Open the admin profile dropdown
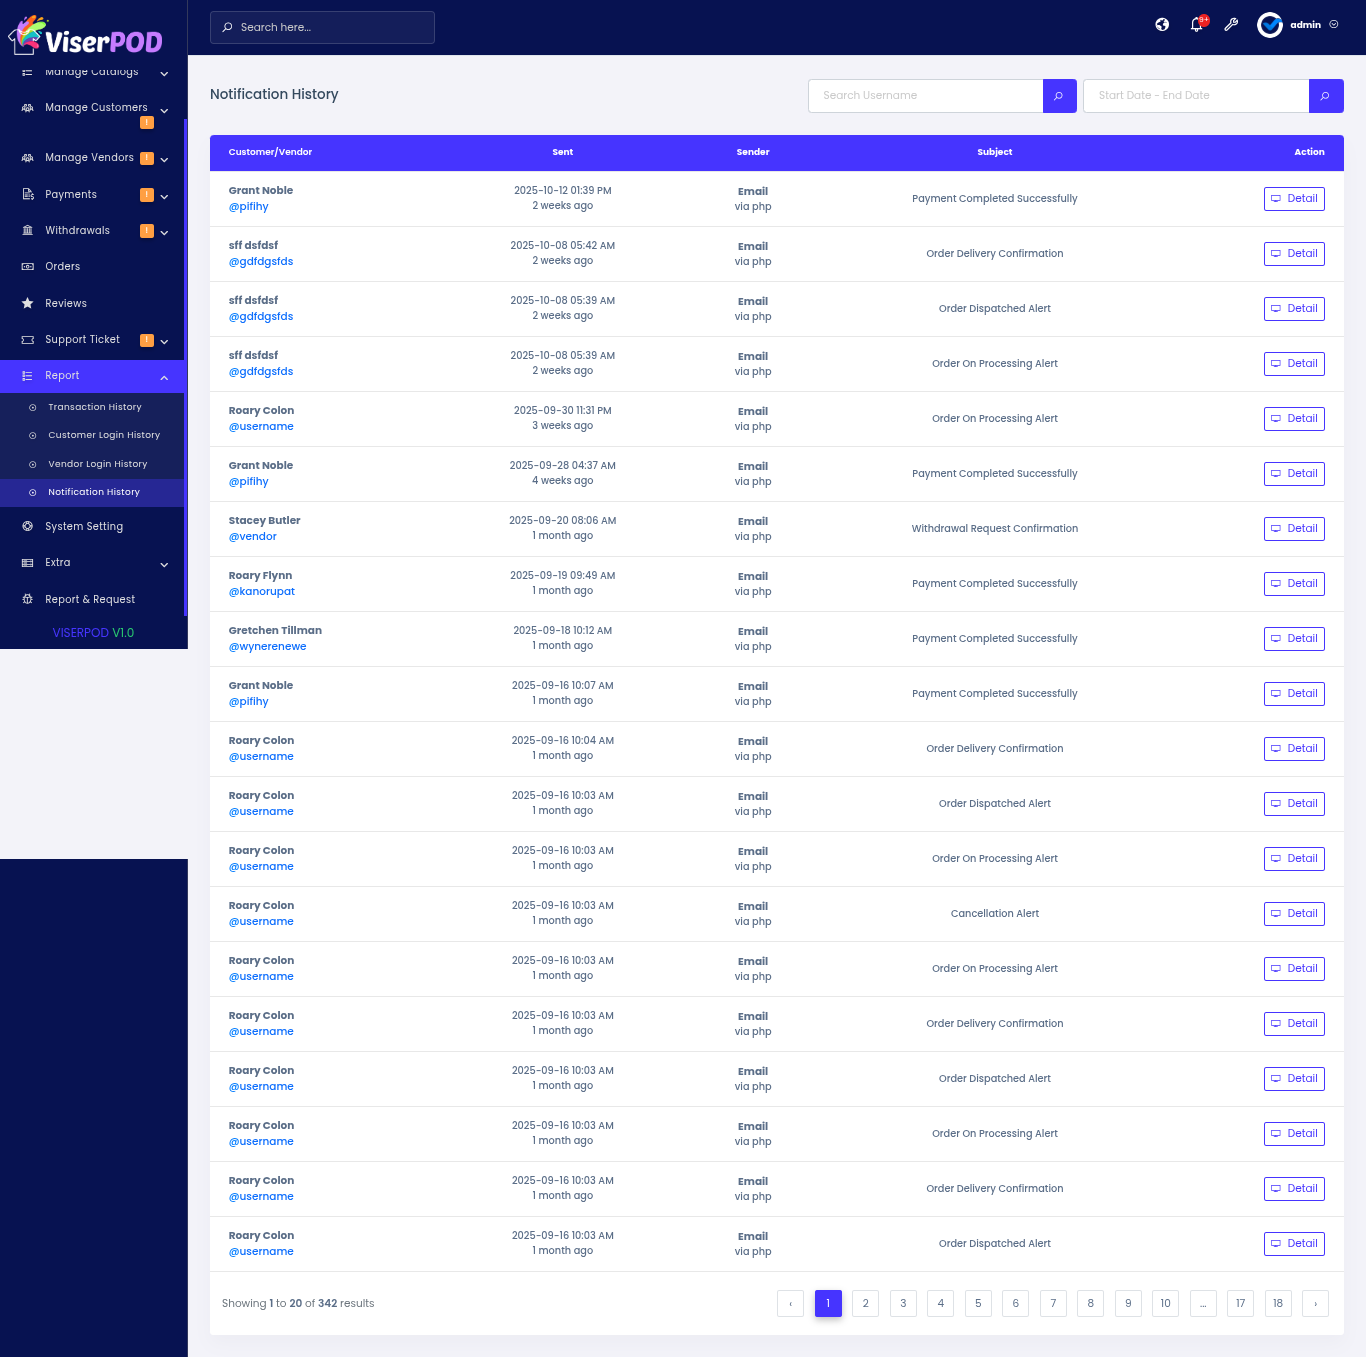 [1298, 25]
